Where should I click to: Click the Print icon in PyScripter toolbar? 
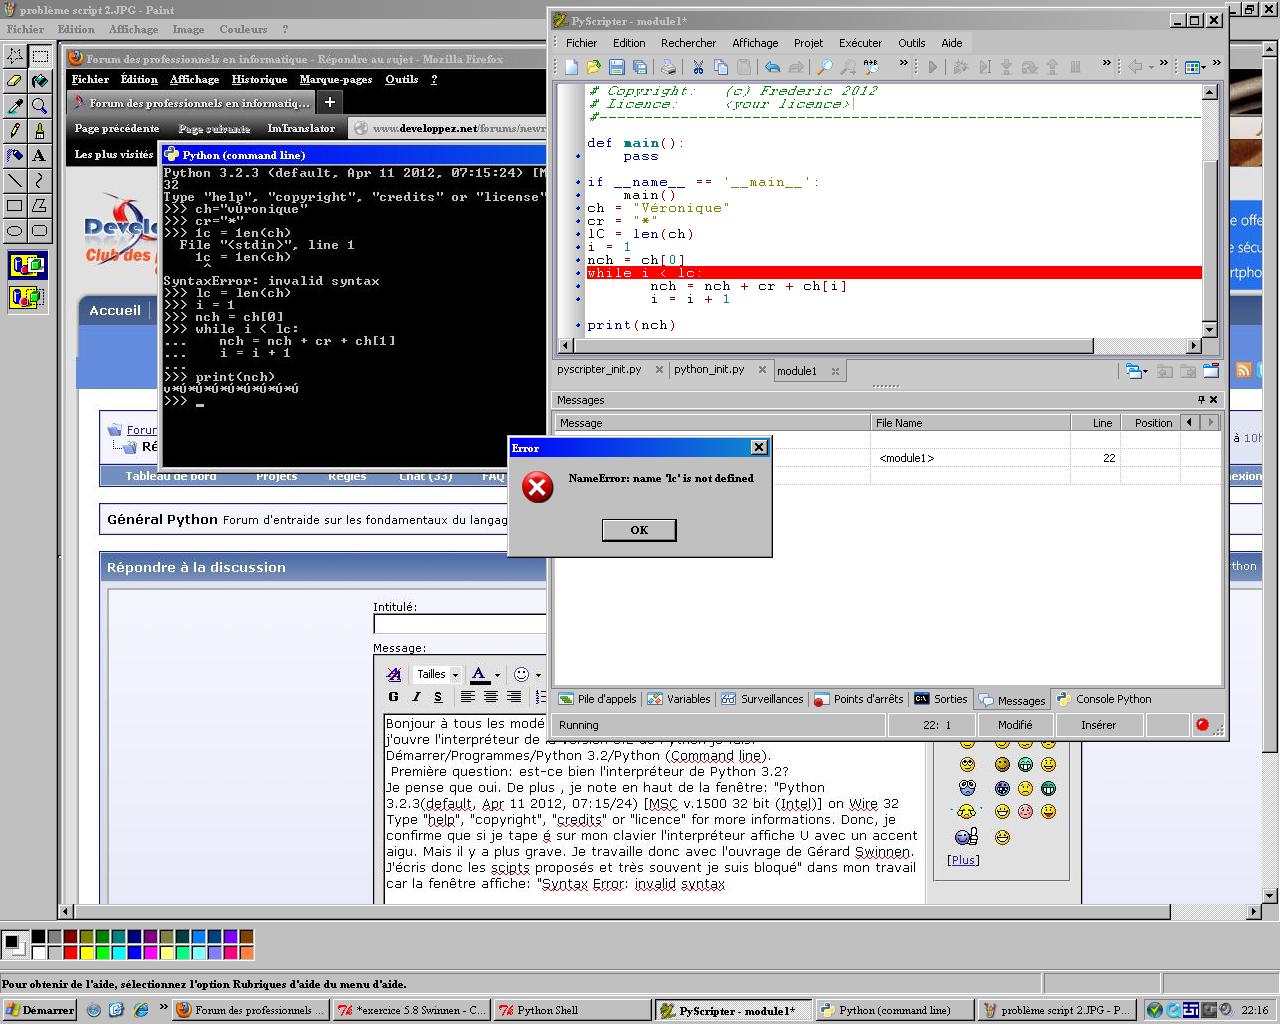[x=668, y=67]
